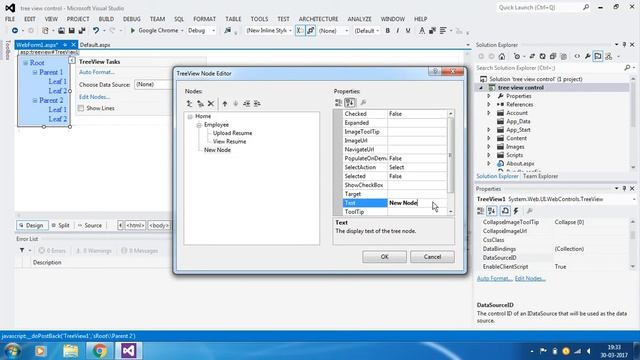Click the Text property value field
Image resolution: width=640 pixels, height=360 pixels.
pyautogui.click(x=417, y=203)
